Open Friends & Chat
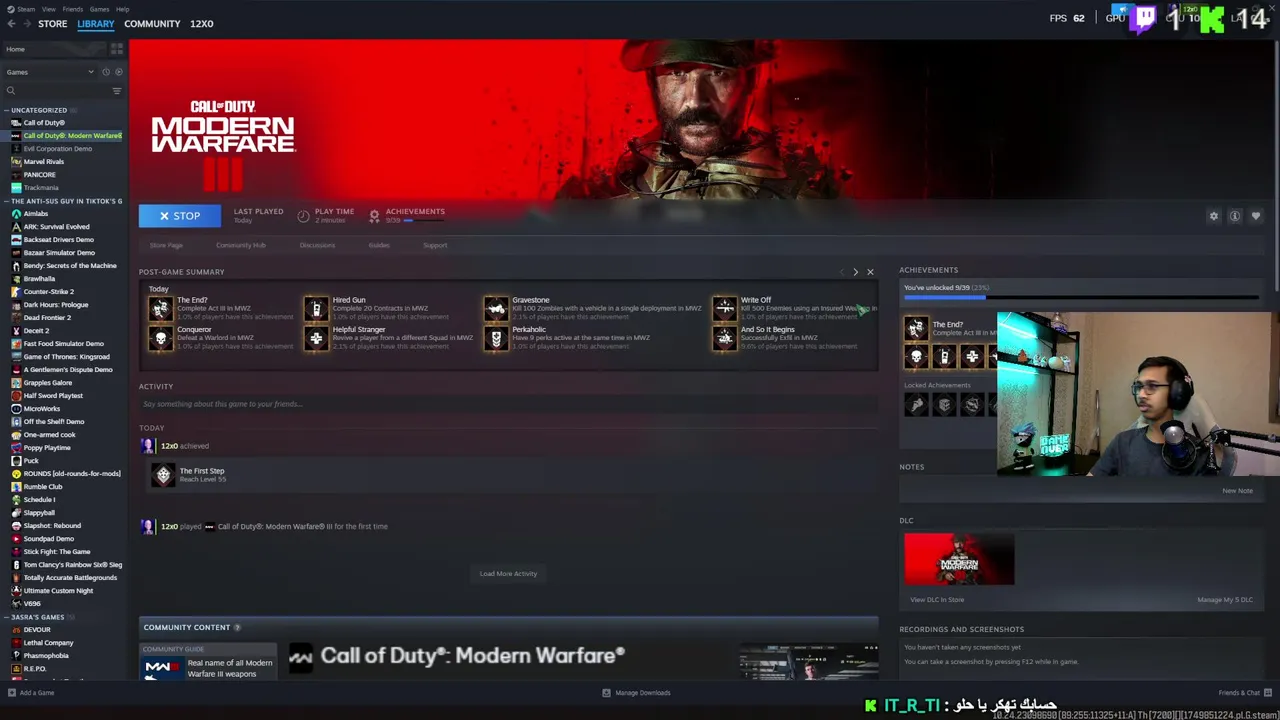 click(1244, 693)
